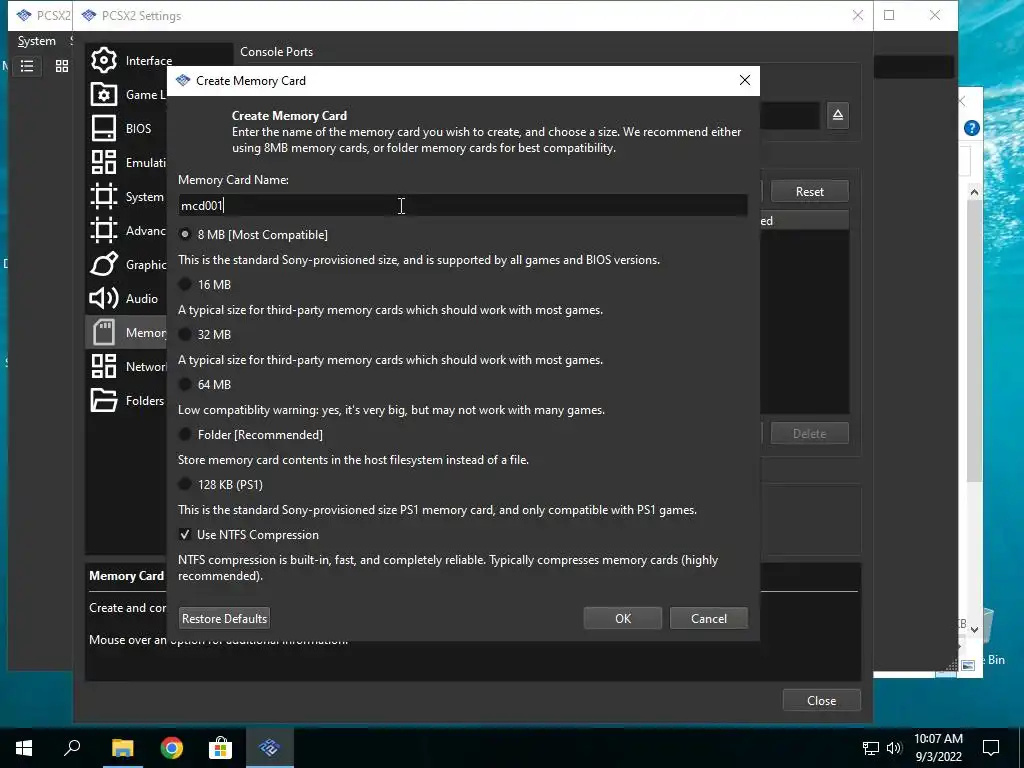
Task: Select the Game List settings icon
Action: 104,94
